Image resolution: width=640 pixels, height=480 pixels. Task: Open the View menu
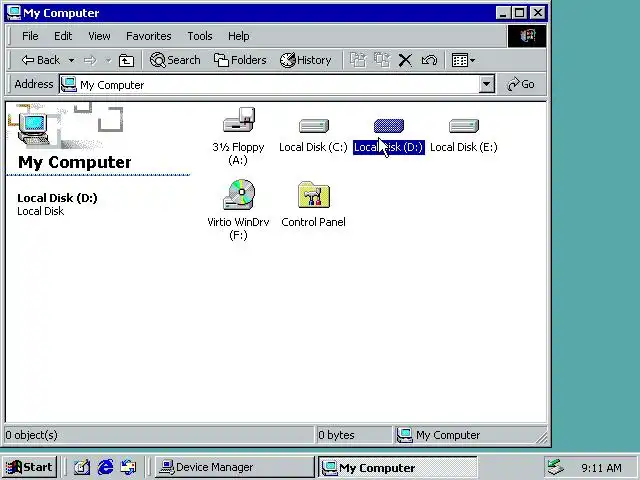99,36
